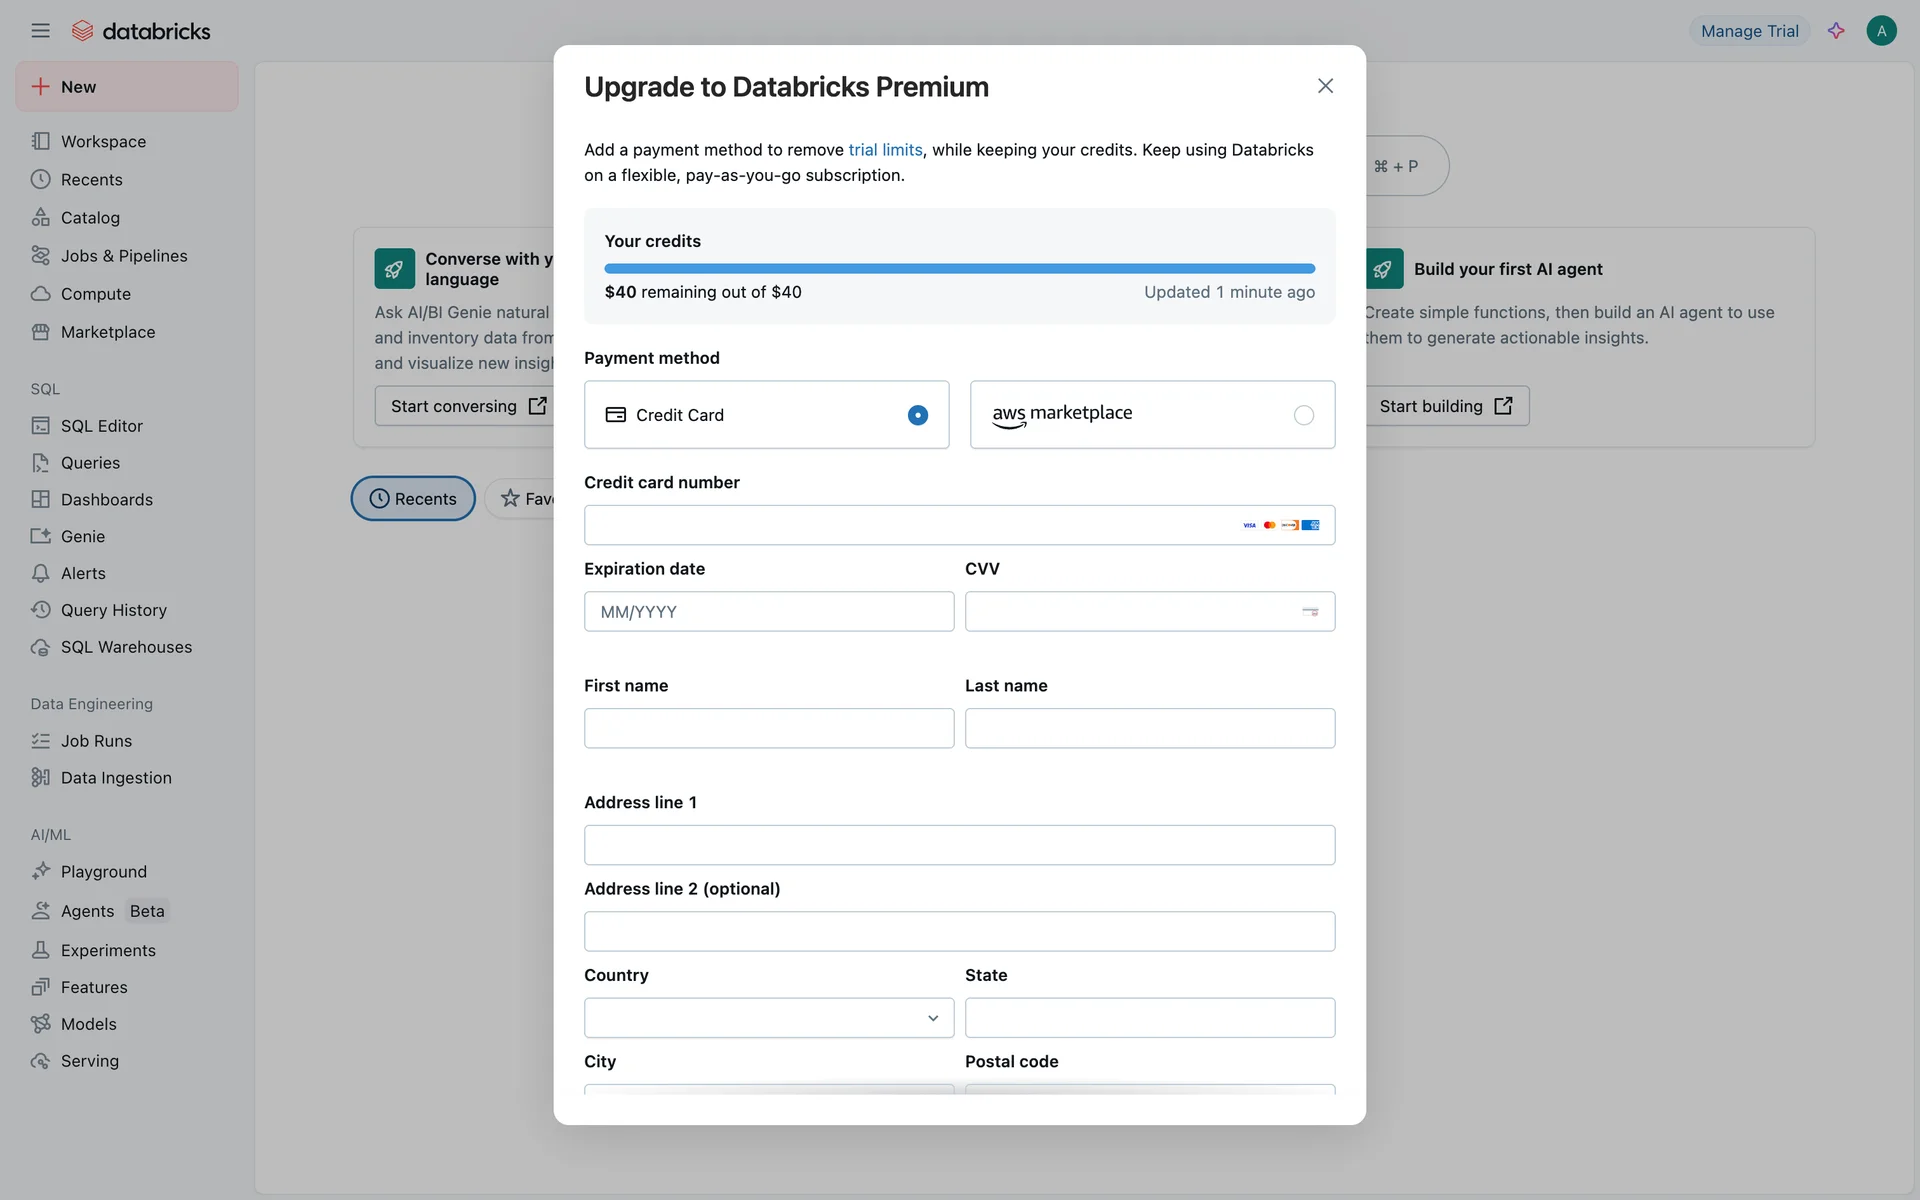
Task: Open the Country dropdown
Action: [768, 1018]
